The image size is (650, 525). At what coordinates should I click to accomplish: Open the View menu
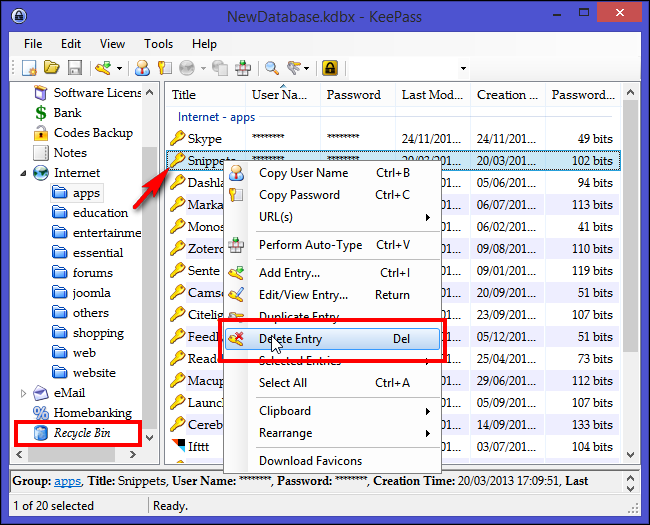point(112,44)
